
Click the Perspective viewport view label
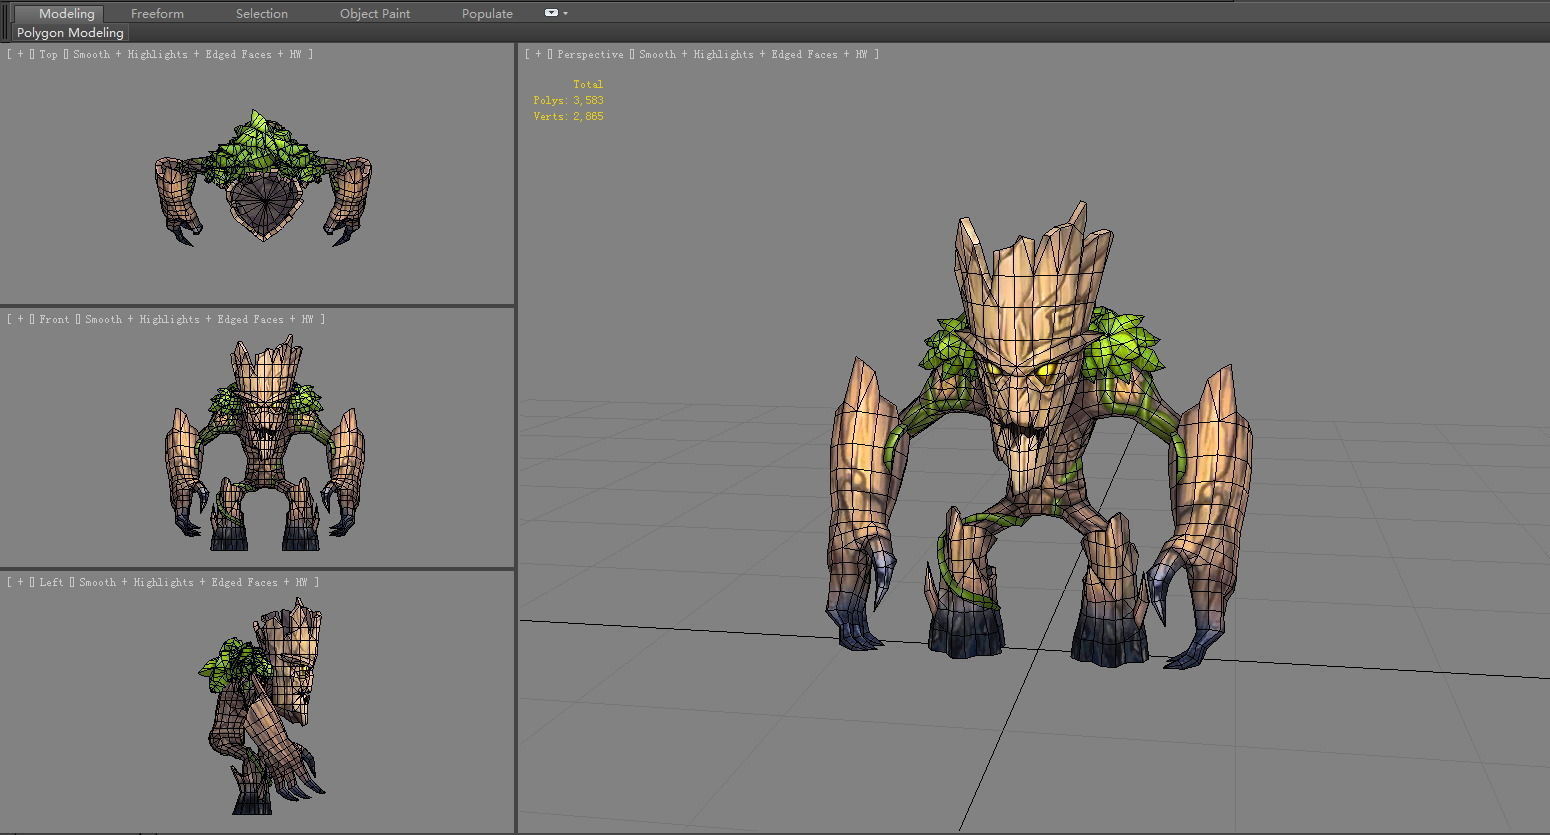[590, 54]
